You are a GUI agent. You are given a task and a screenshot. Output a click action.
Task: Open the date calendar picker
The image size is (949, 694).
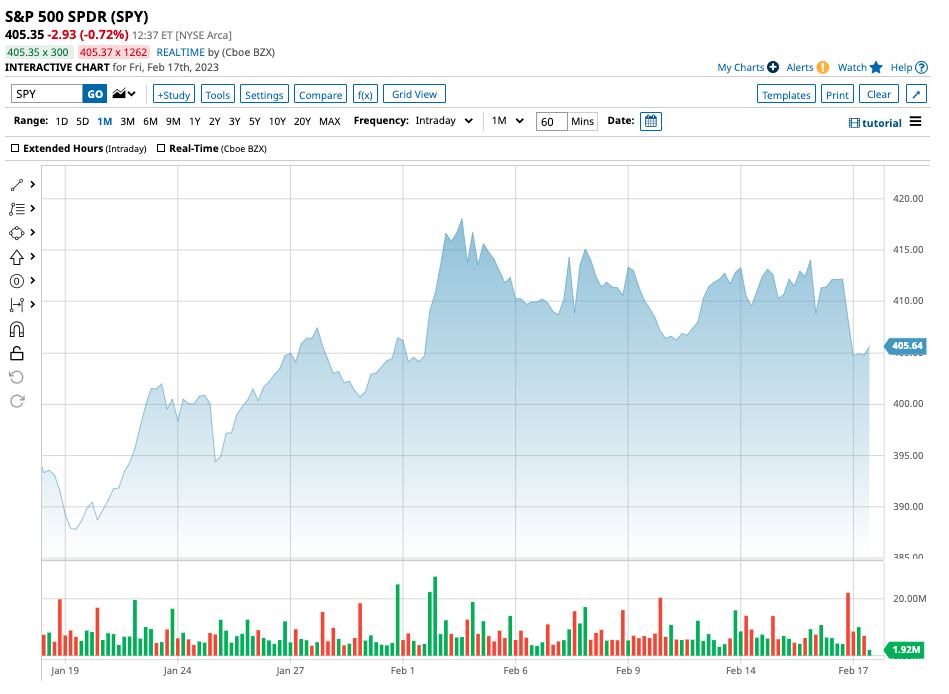tap(651, 122)
